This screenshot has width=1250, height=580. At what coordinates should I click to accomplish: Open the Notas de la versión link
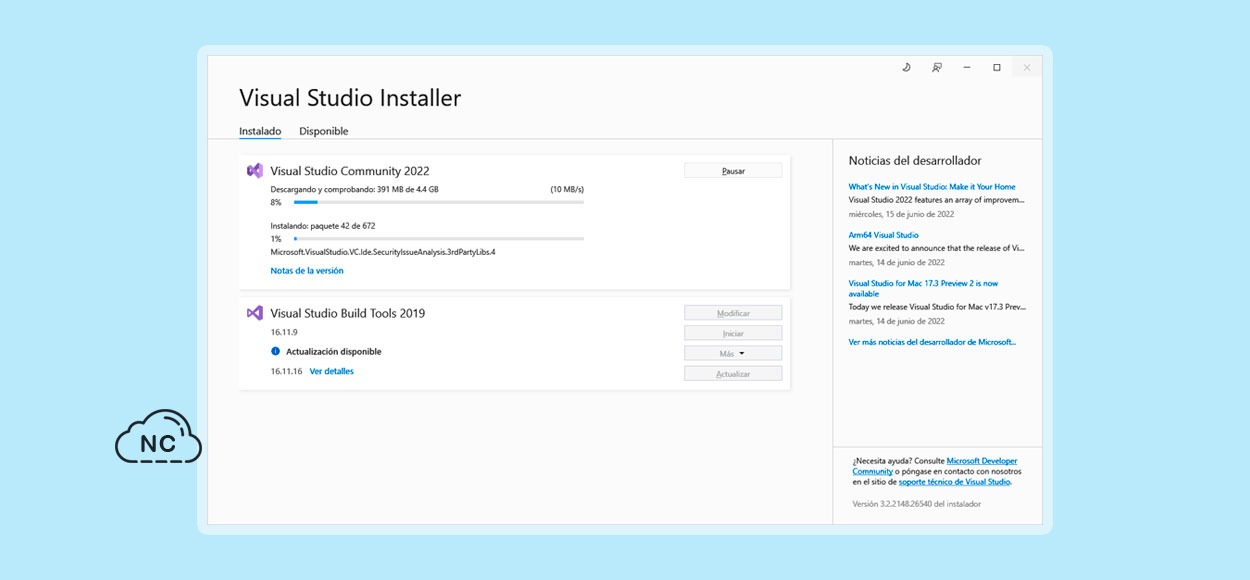[307, 271]
